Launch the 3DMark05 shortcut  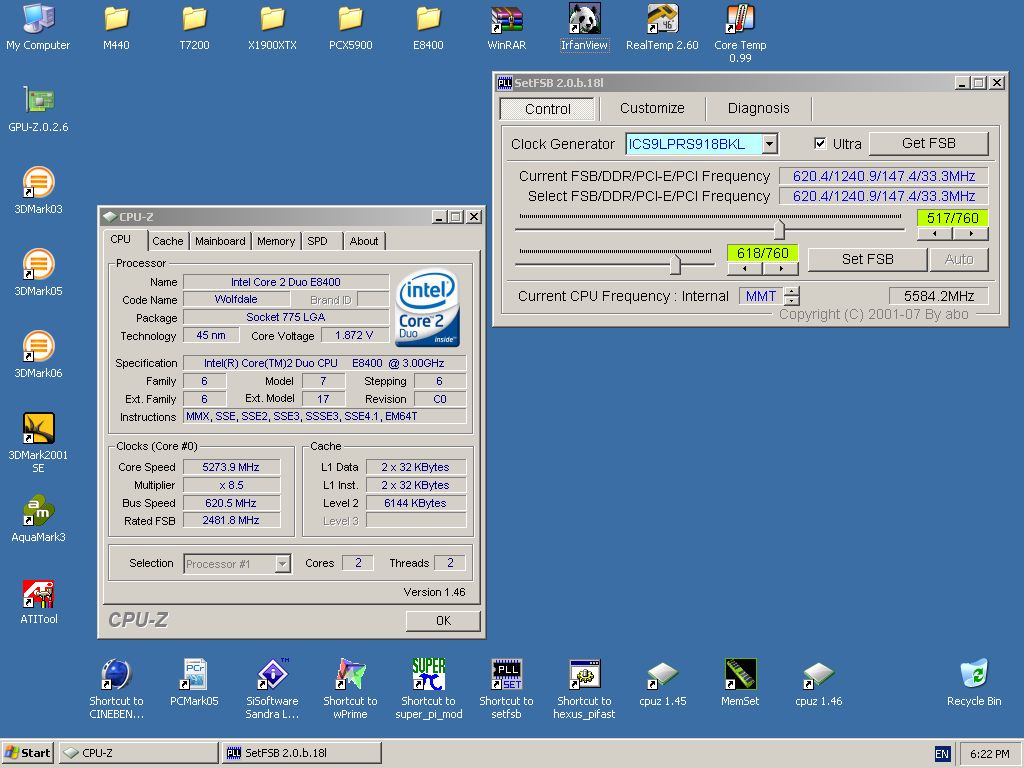[x=39, y=274]
